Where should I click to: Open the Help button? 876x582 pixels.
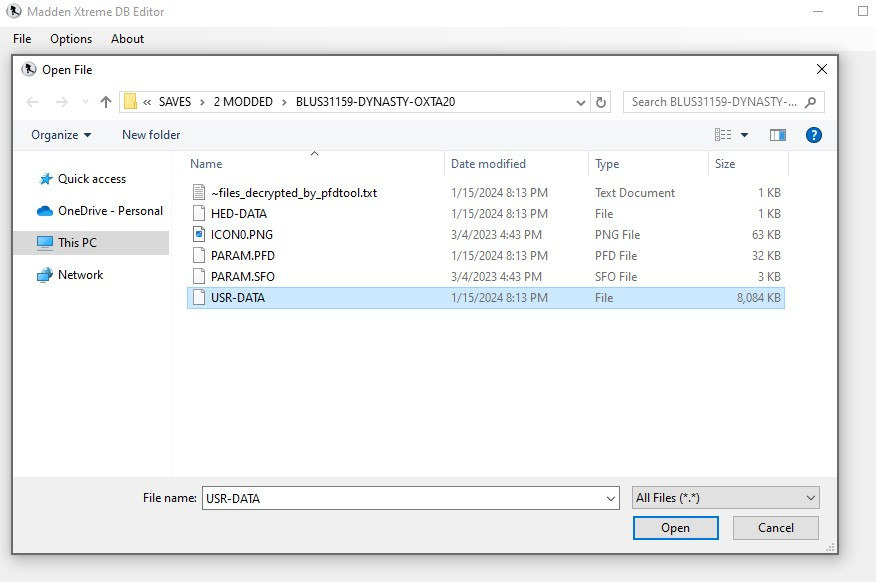(813, 135)
